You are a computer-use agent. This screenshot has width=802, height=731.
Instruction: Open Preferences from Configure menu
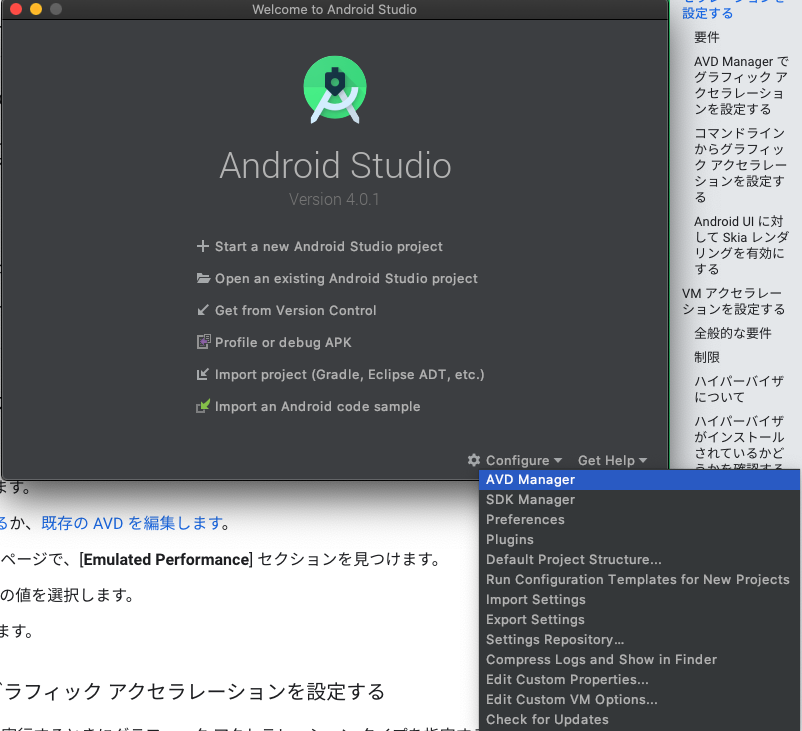[639, 520]
